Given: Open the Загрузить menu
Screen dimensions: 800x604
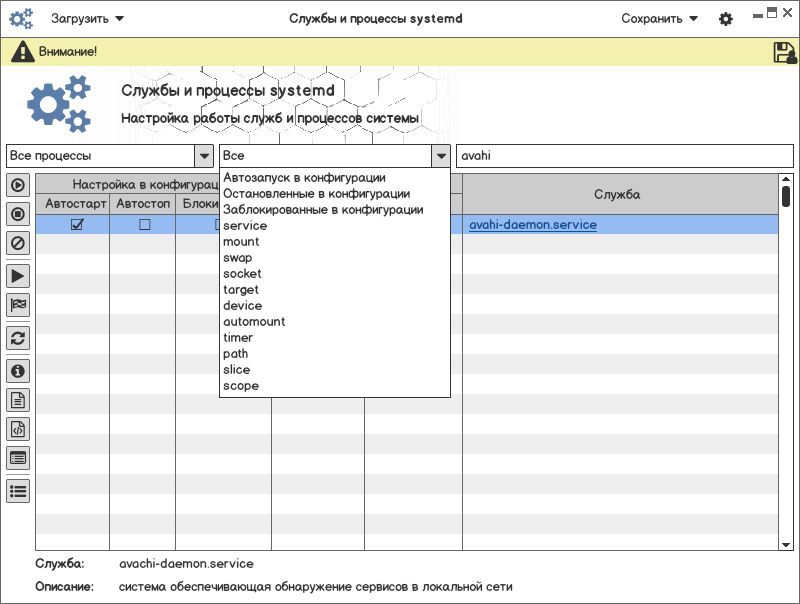Looking at the screenshot, I should click(x=88, y=18).
